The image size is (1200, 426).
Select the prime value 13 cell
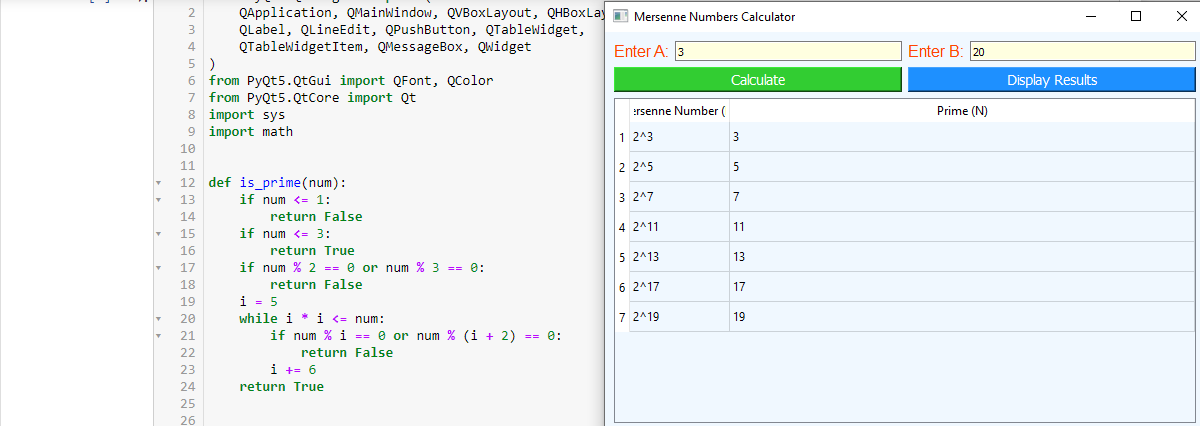click(962, 257)
